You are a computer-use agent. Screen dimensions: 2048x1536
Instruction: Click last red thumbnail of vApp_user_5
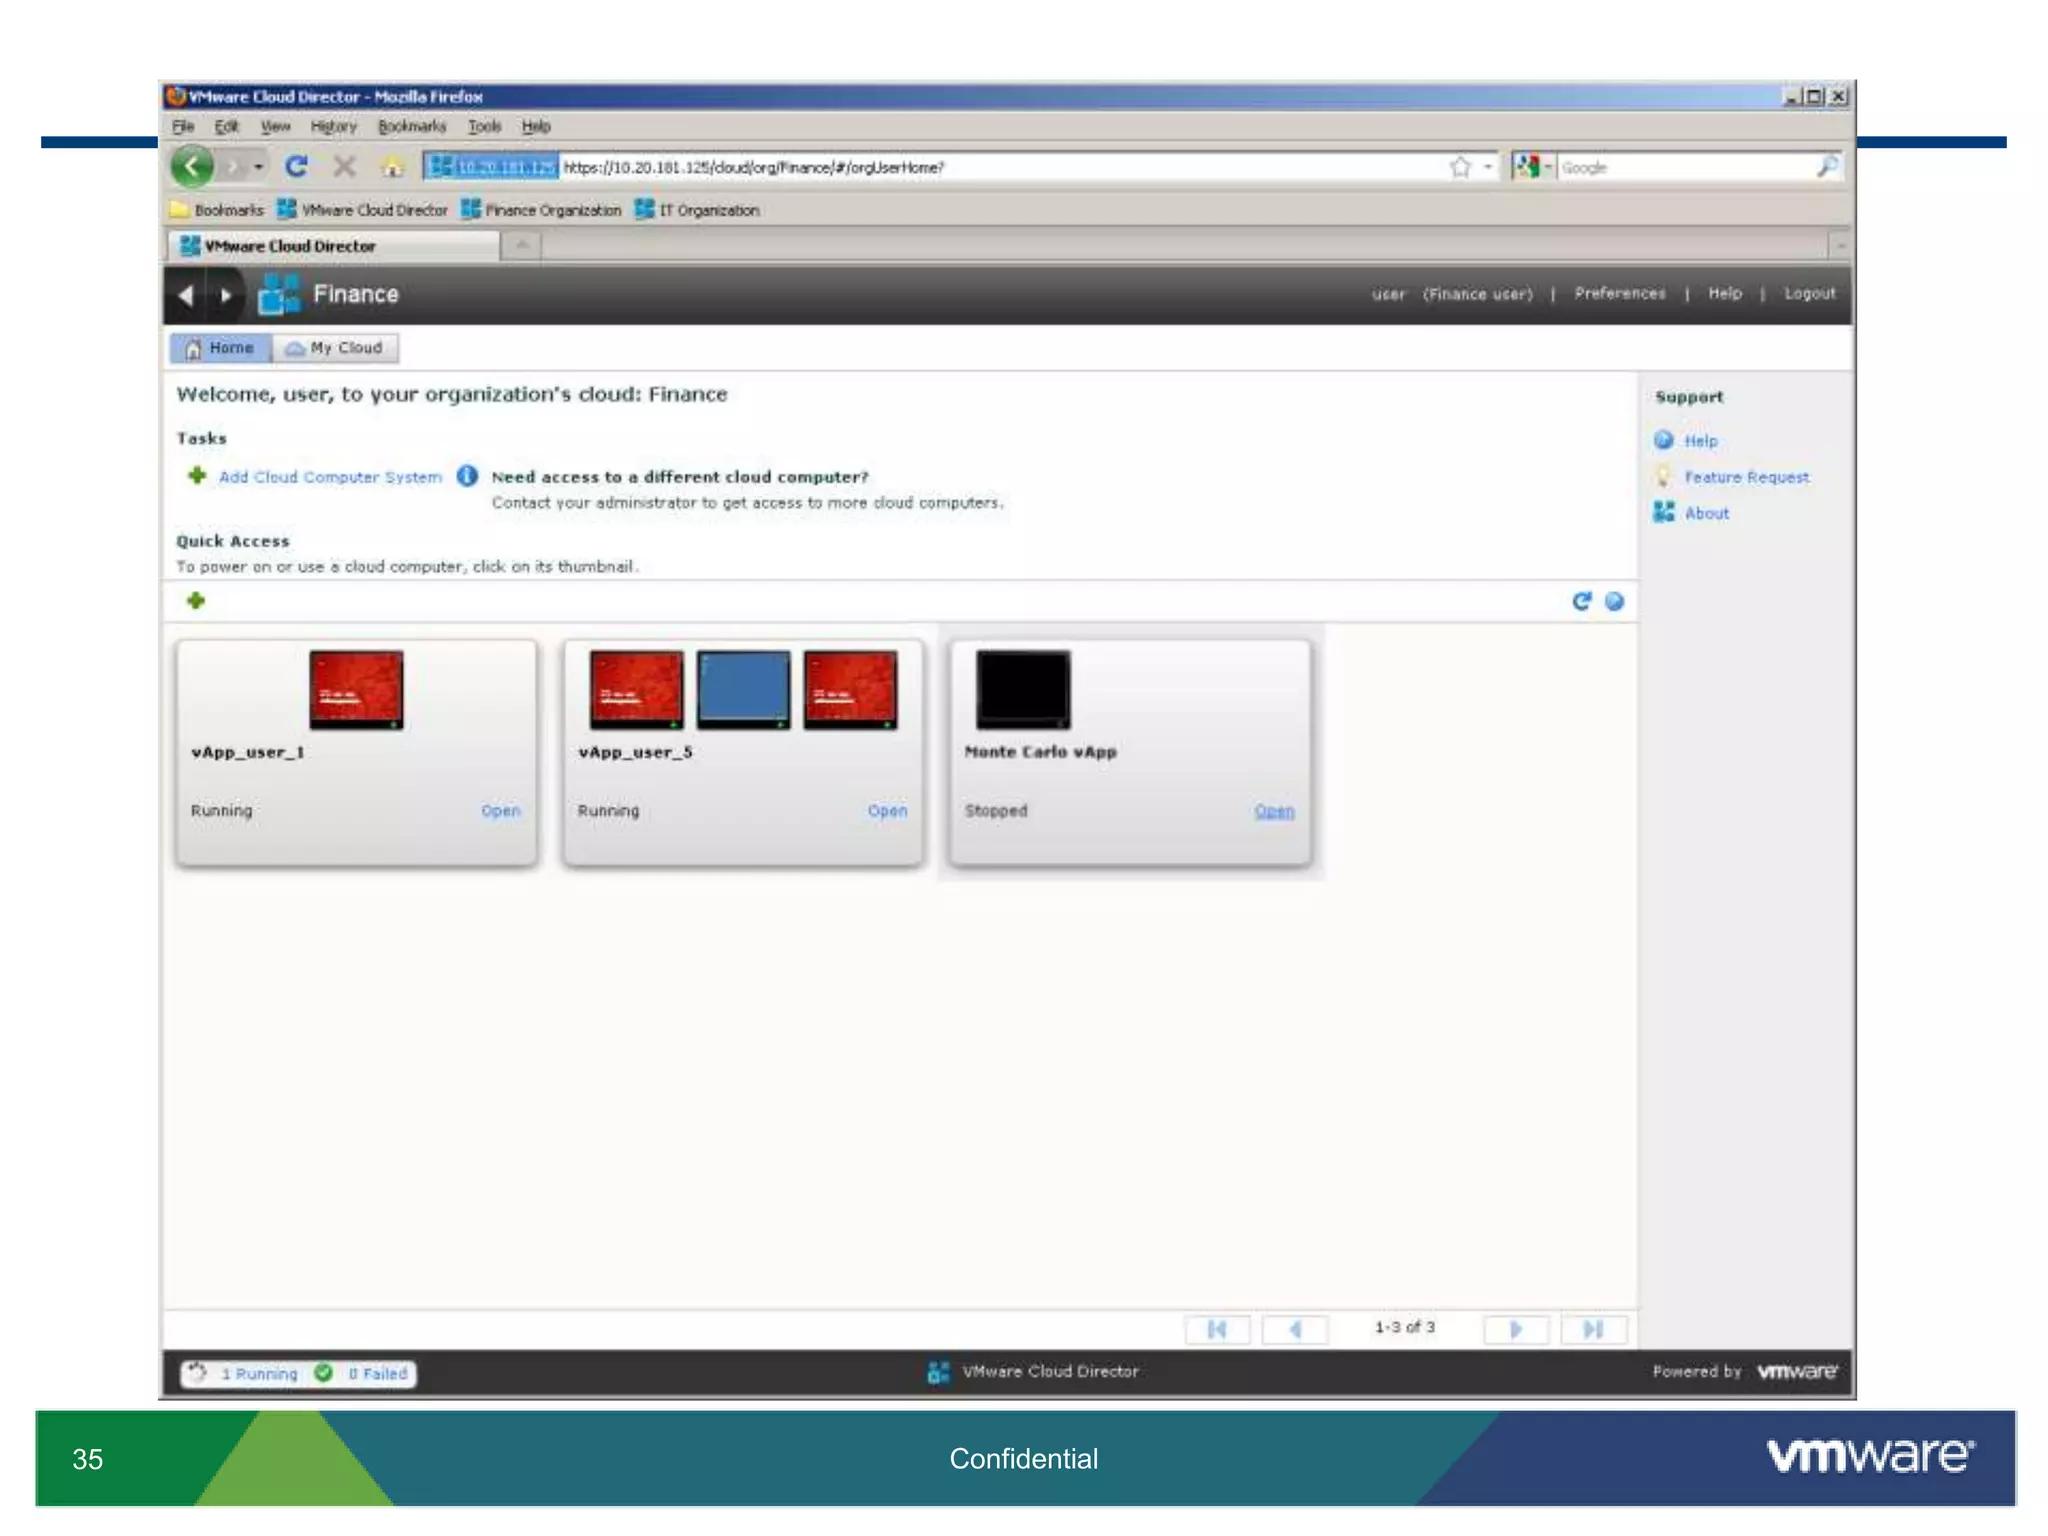[x=850, y=690]
